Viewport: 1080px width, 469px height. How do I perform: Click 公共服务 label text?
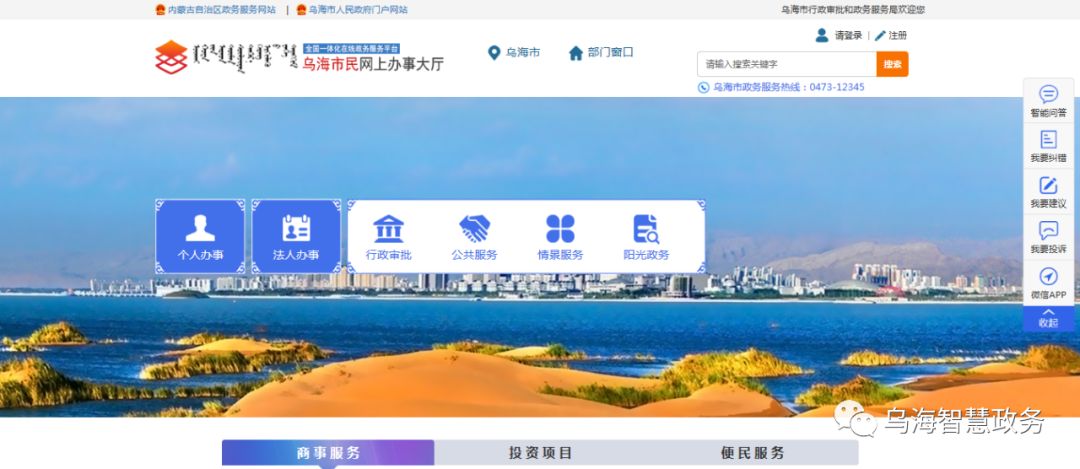point(475,255)
